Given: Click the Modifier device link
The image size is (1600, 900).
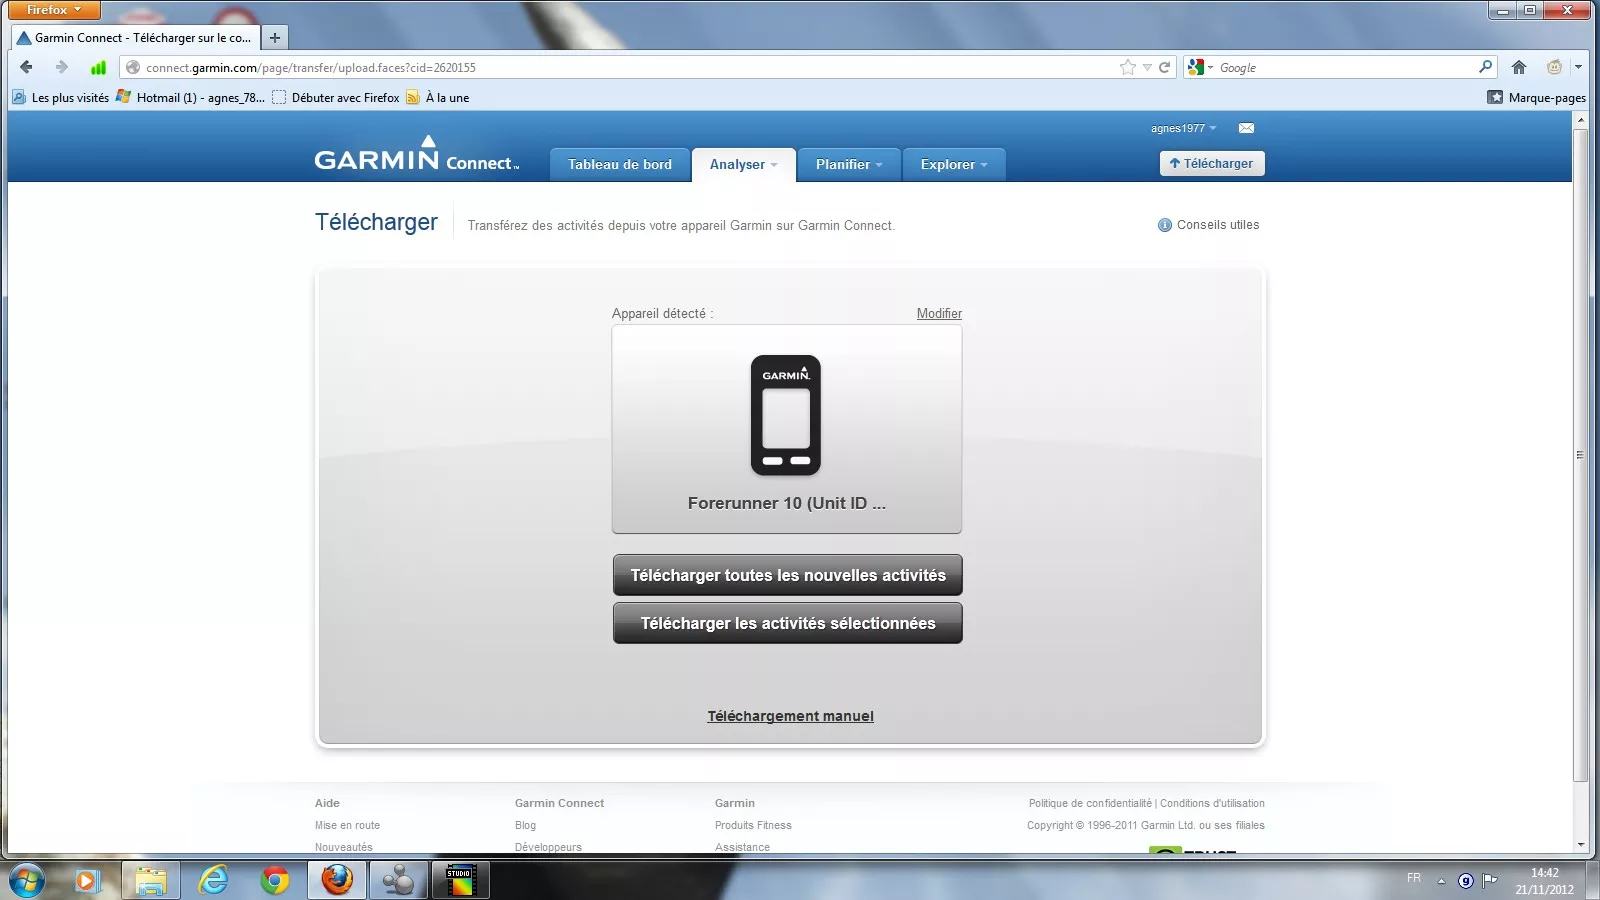Looking at the screenshot, I should 939,313.
